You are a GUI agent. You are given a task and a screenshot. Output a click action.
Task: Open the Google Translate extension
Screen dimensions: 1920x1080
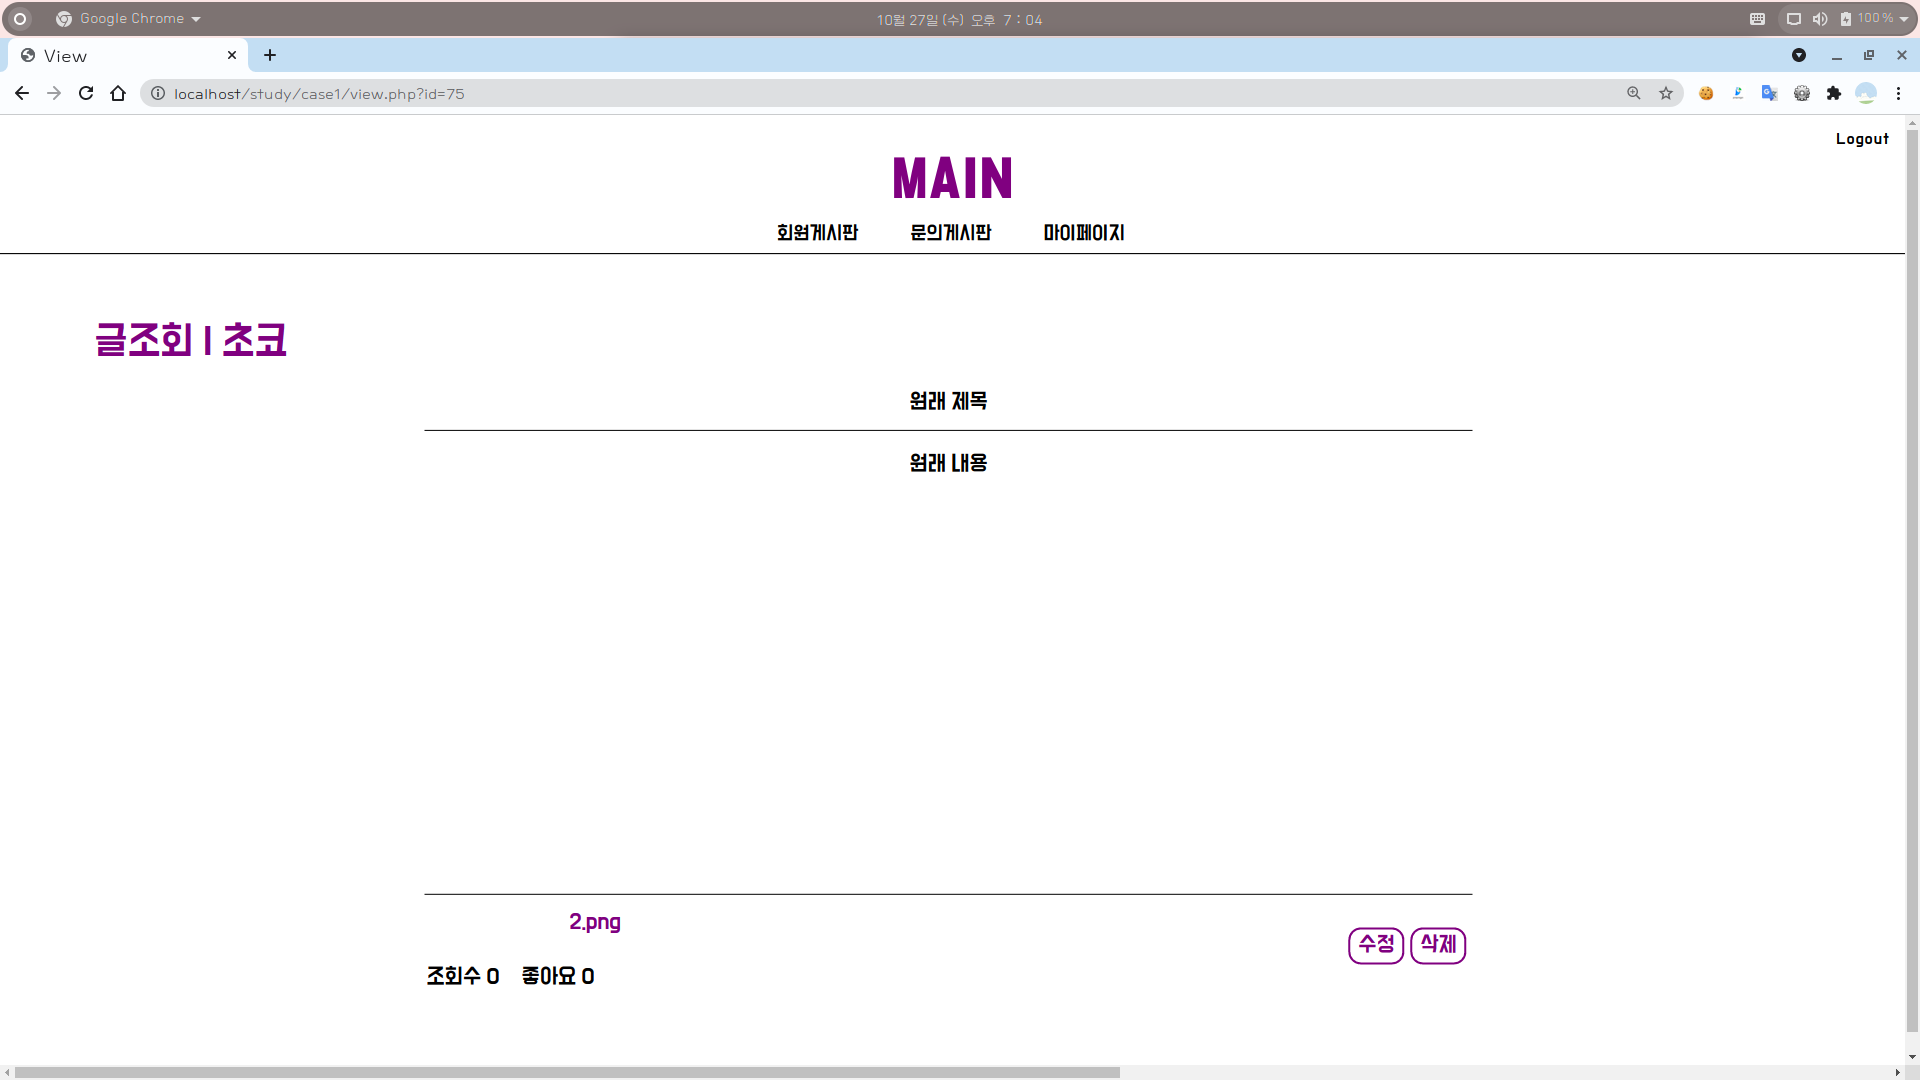[1769, 93]
